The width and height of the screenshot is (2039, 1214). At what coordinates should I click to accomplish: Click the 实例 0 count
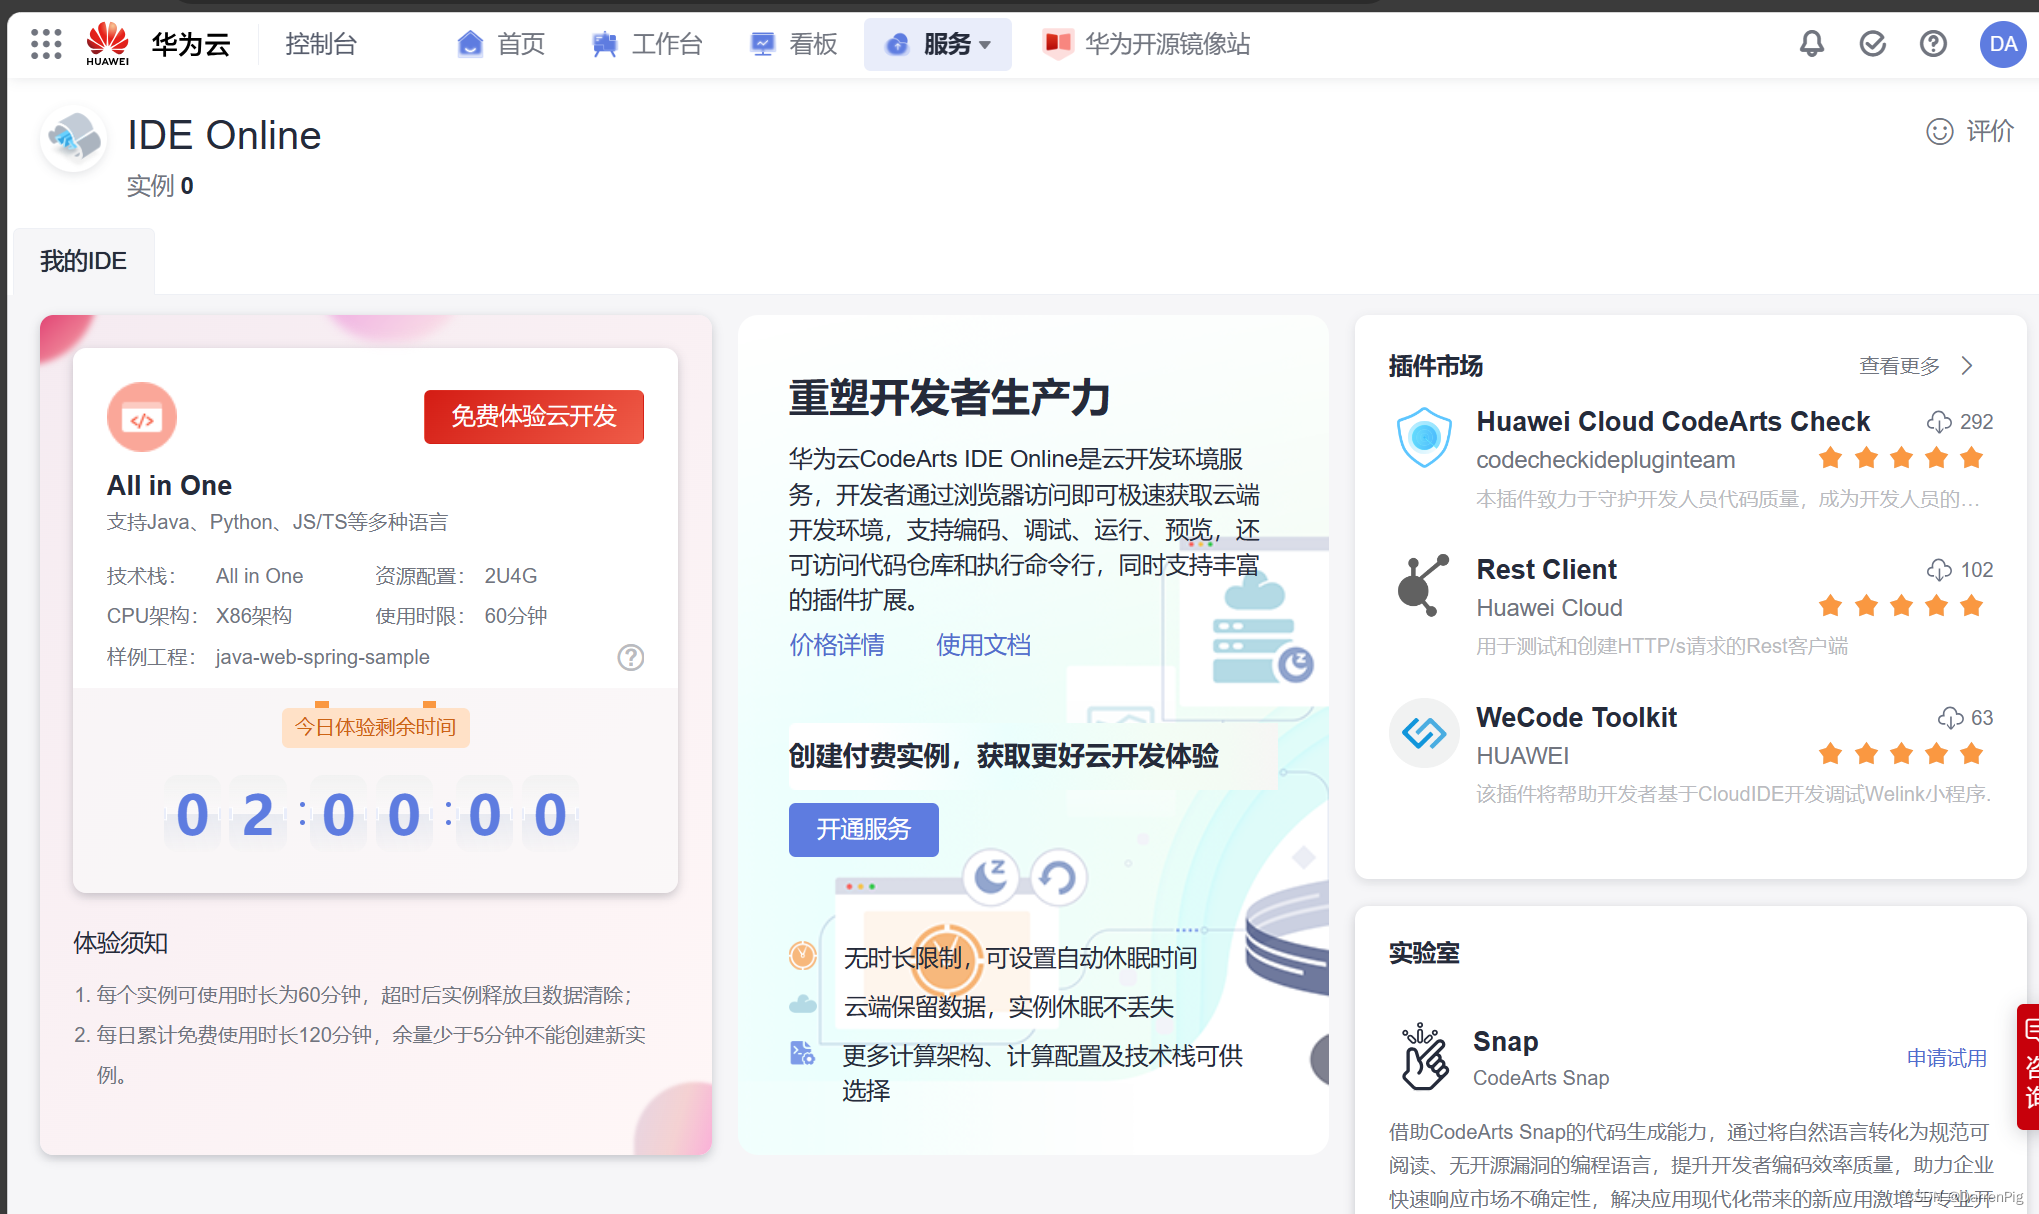160,186
